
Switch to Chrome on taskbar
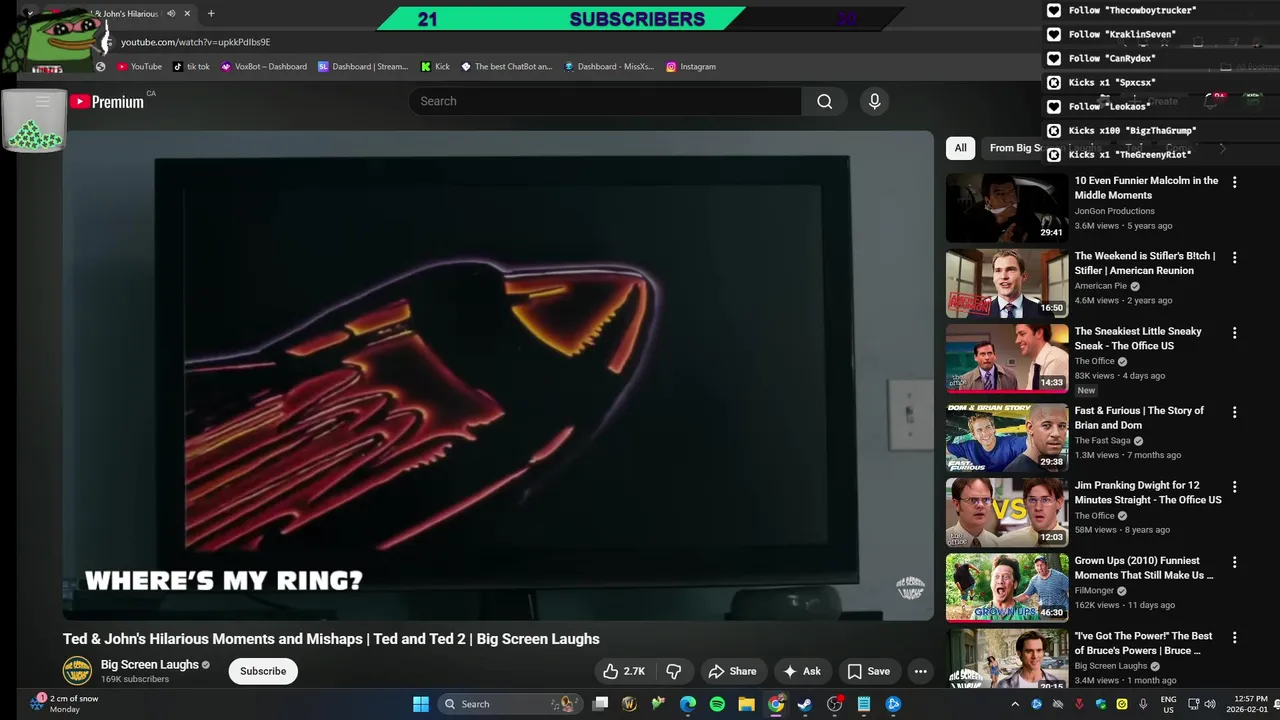[x=776, y=704]
